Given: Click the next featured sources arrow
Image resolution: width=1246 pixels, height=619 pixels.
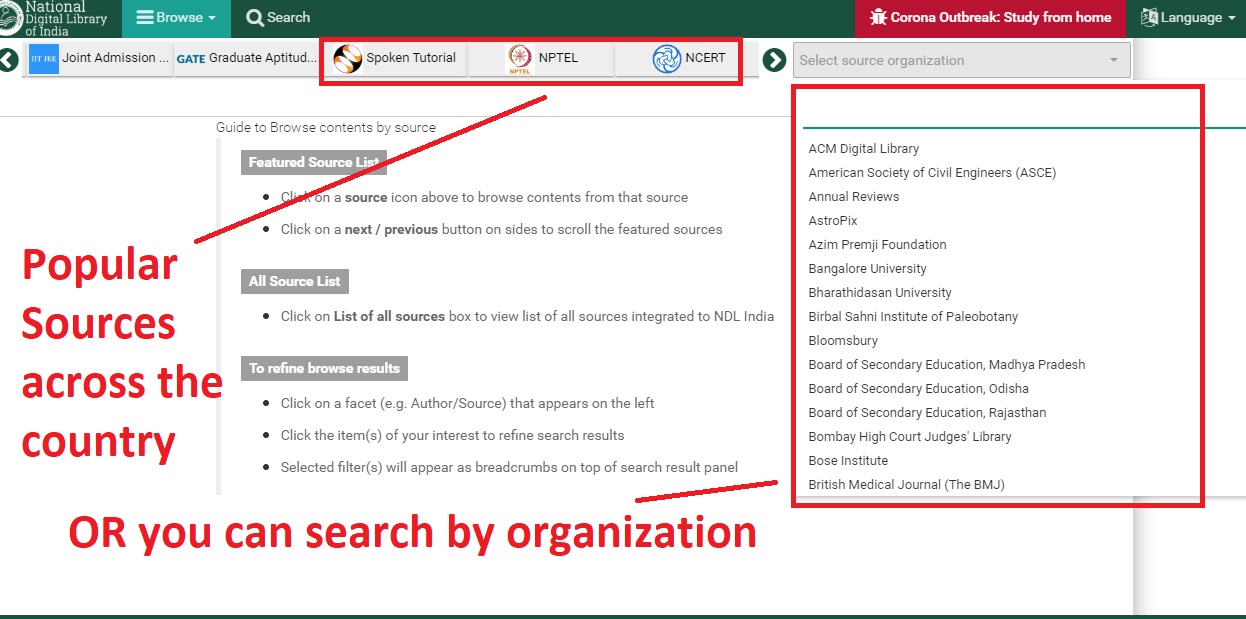Looking at the screenshot, I should [x=774, y=60].
